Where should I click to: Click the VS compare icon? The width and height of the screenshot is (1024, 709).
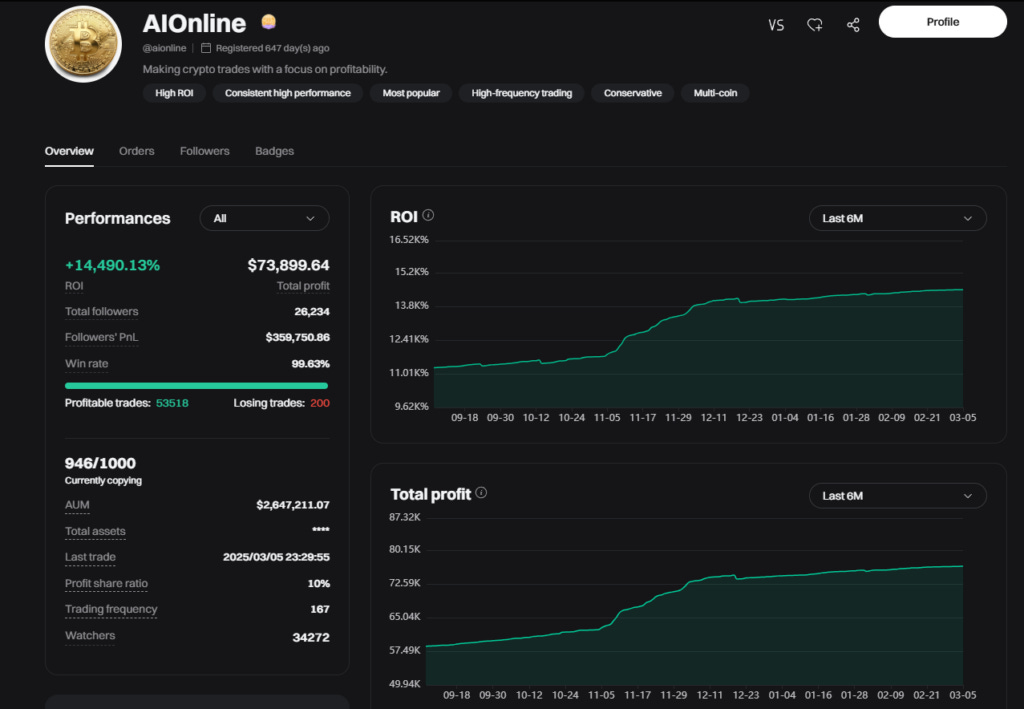point(776,25)
